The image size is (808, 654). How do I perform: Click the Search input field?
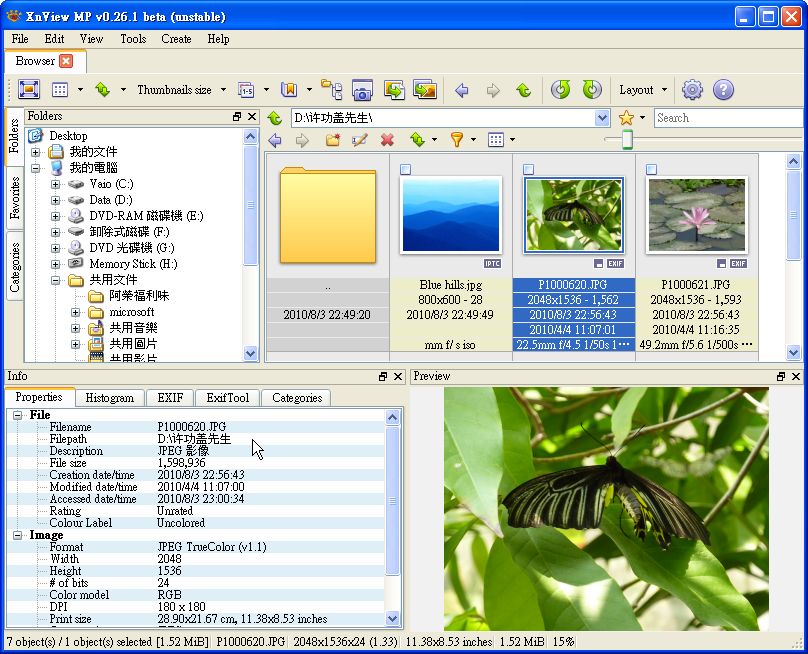tap(728, 118)
